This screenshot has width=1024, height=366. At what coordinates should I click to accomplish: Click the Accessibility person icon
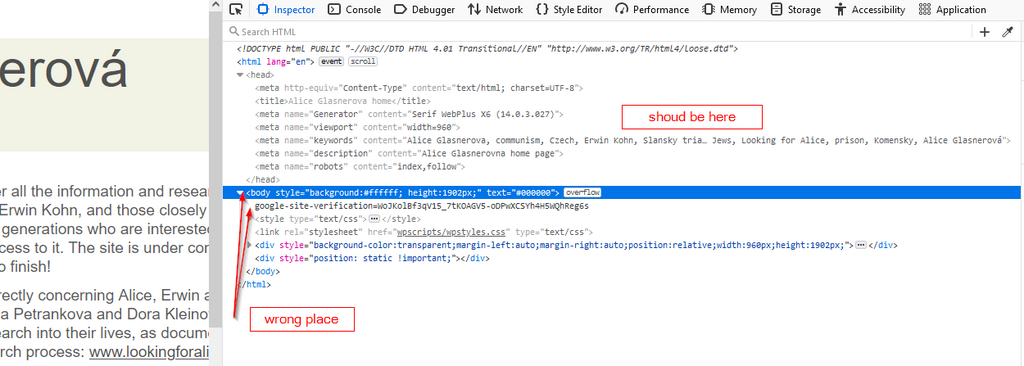coord(840,9)
